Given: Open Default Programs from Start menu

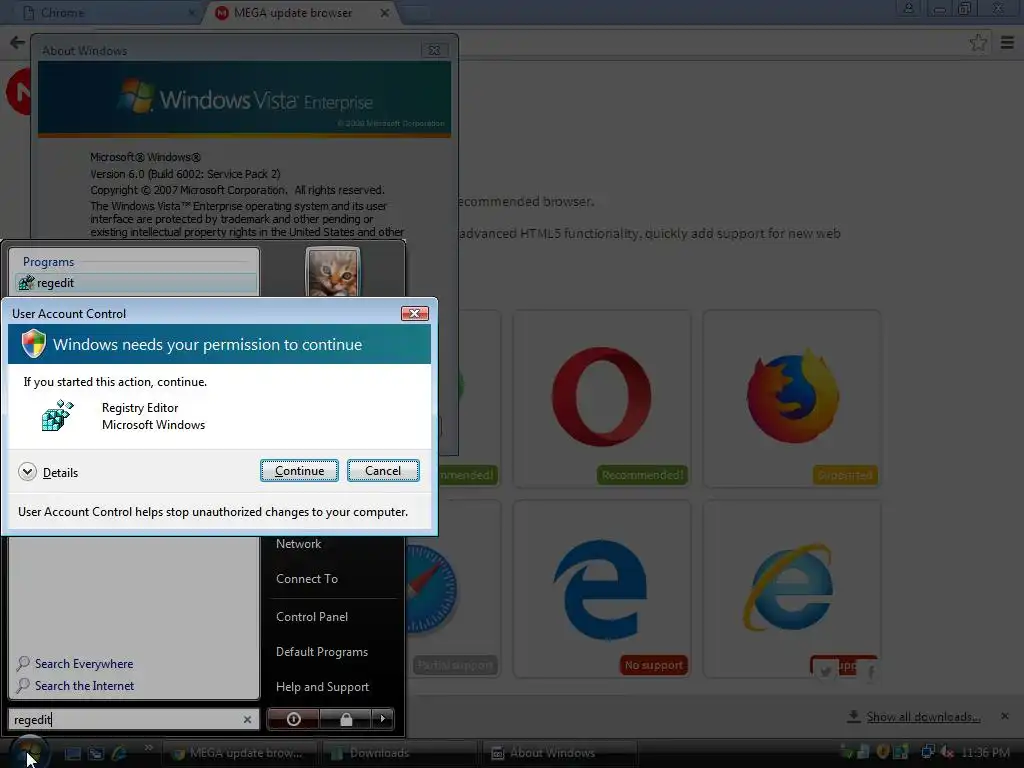Looking at the screenshot, I should click(322, 652).
